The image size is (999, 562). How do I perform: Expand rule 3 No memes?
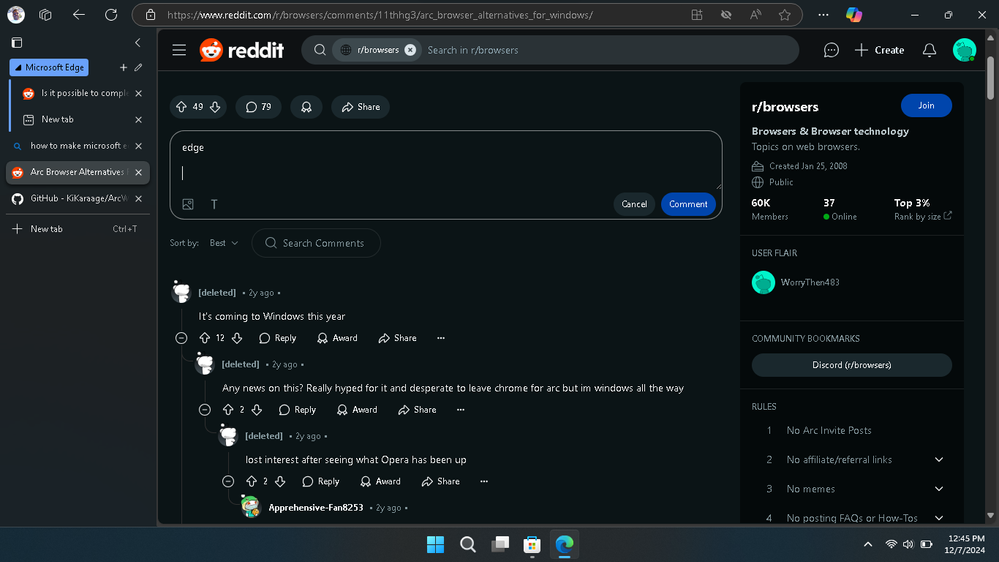coord(938,489)
